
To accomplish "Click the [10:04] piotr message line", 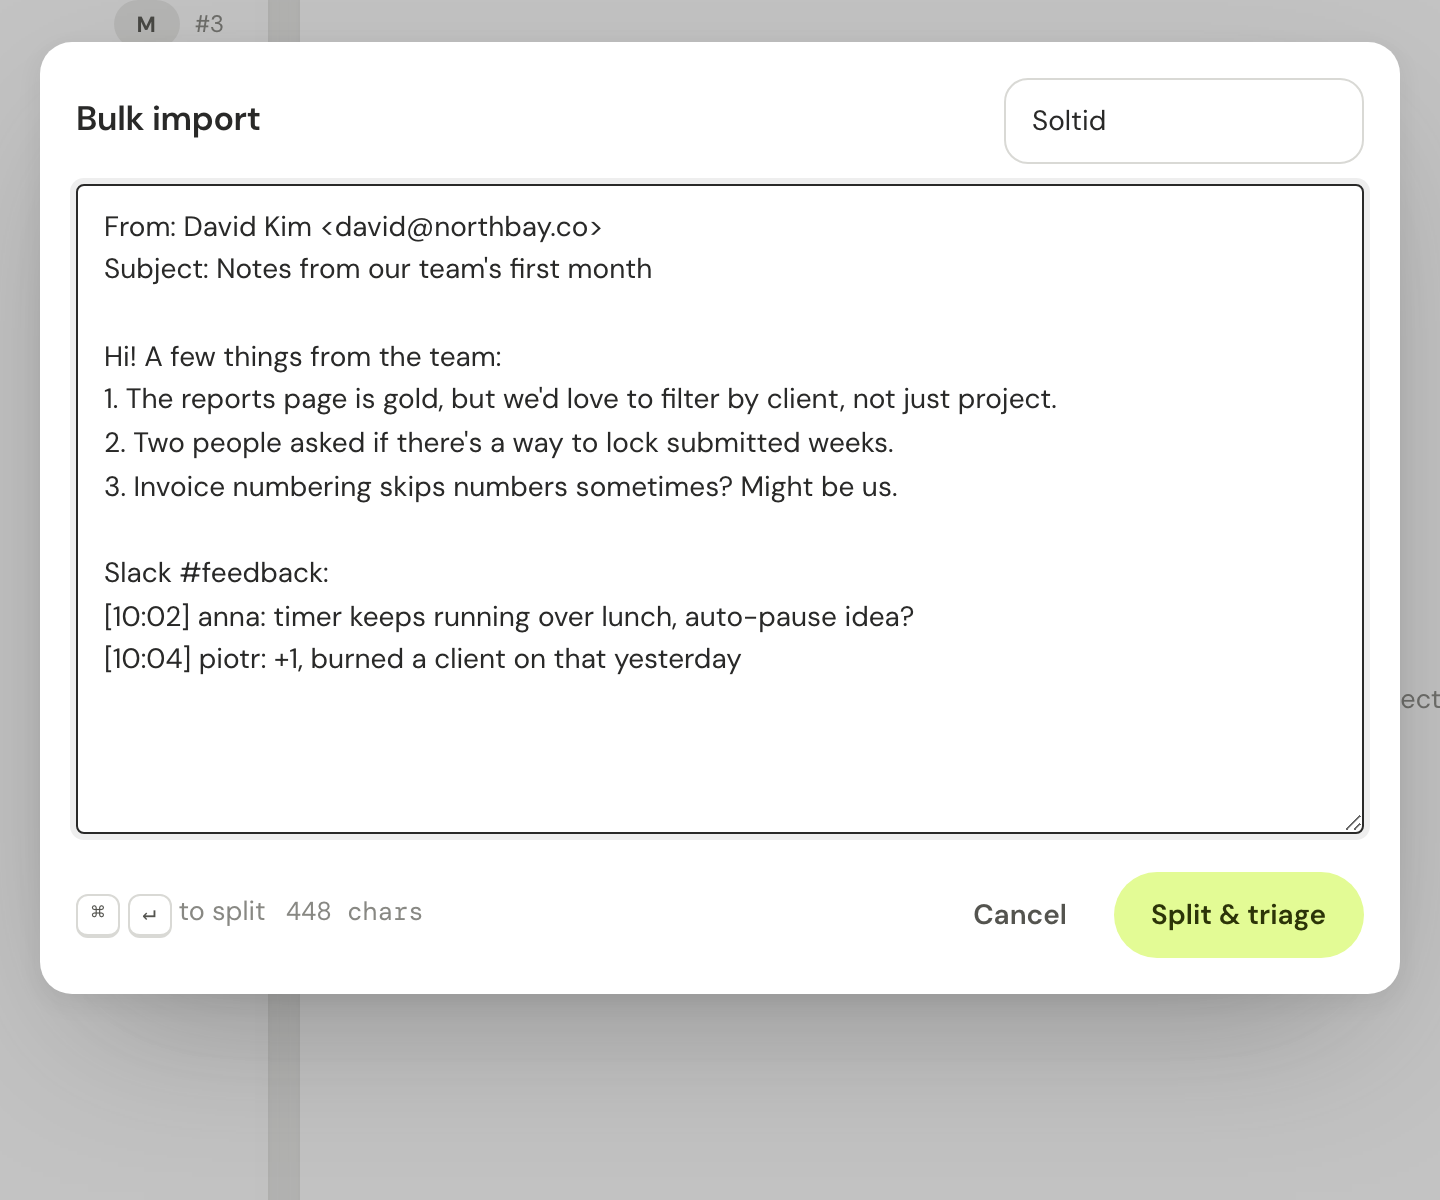I will pos(423,659).
